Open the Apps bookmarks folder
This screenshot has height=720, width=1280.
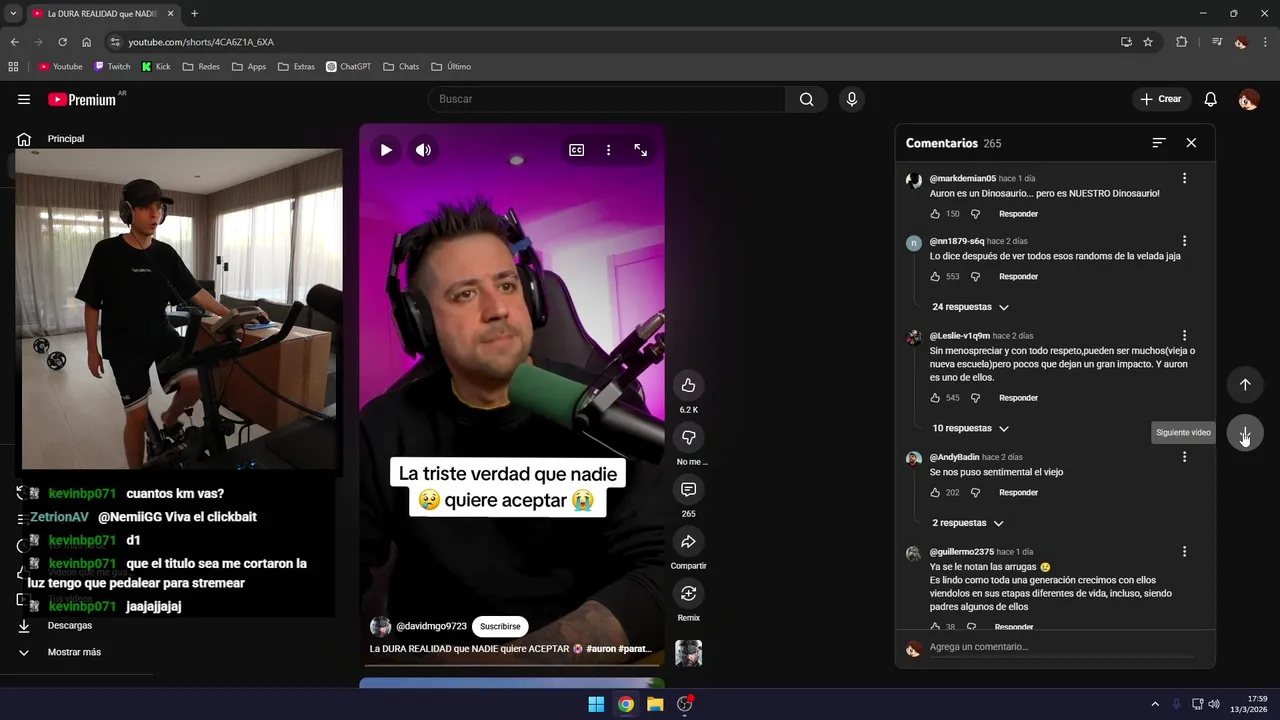click(249, 67)
